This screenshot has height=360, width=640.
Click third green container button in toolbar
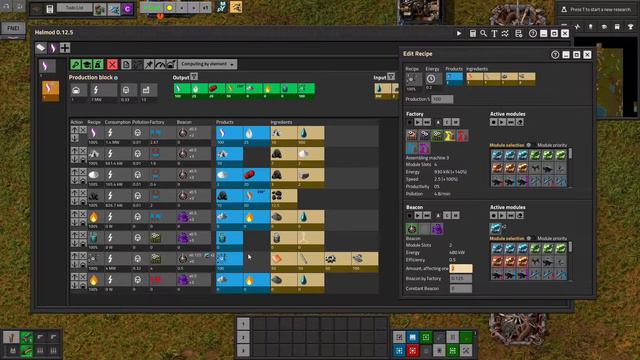[98, 64]
